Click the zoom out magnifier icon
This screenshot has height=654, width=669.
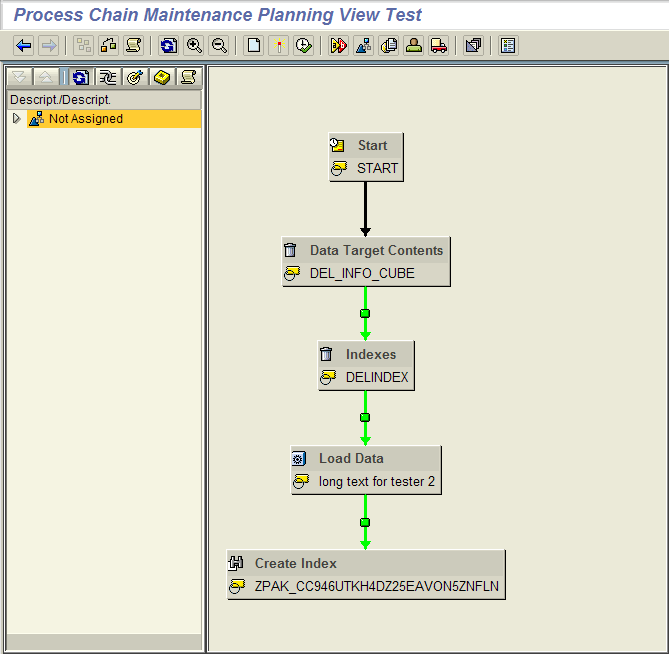click(219, 46)
